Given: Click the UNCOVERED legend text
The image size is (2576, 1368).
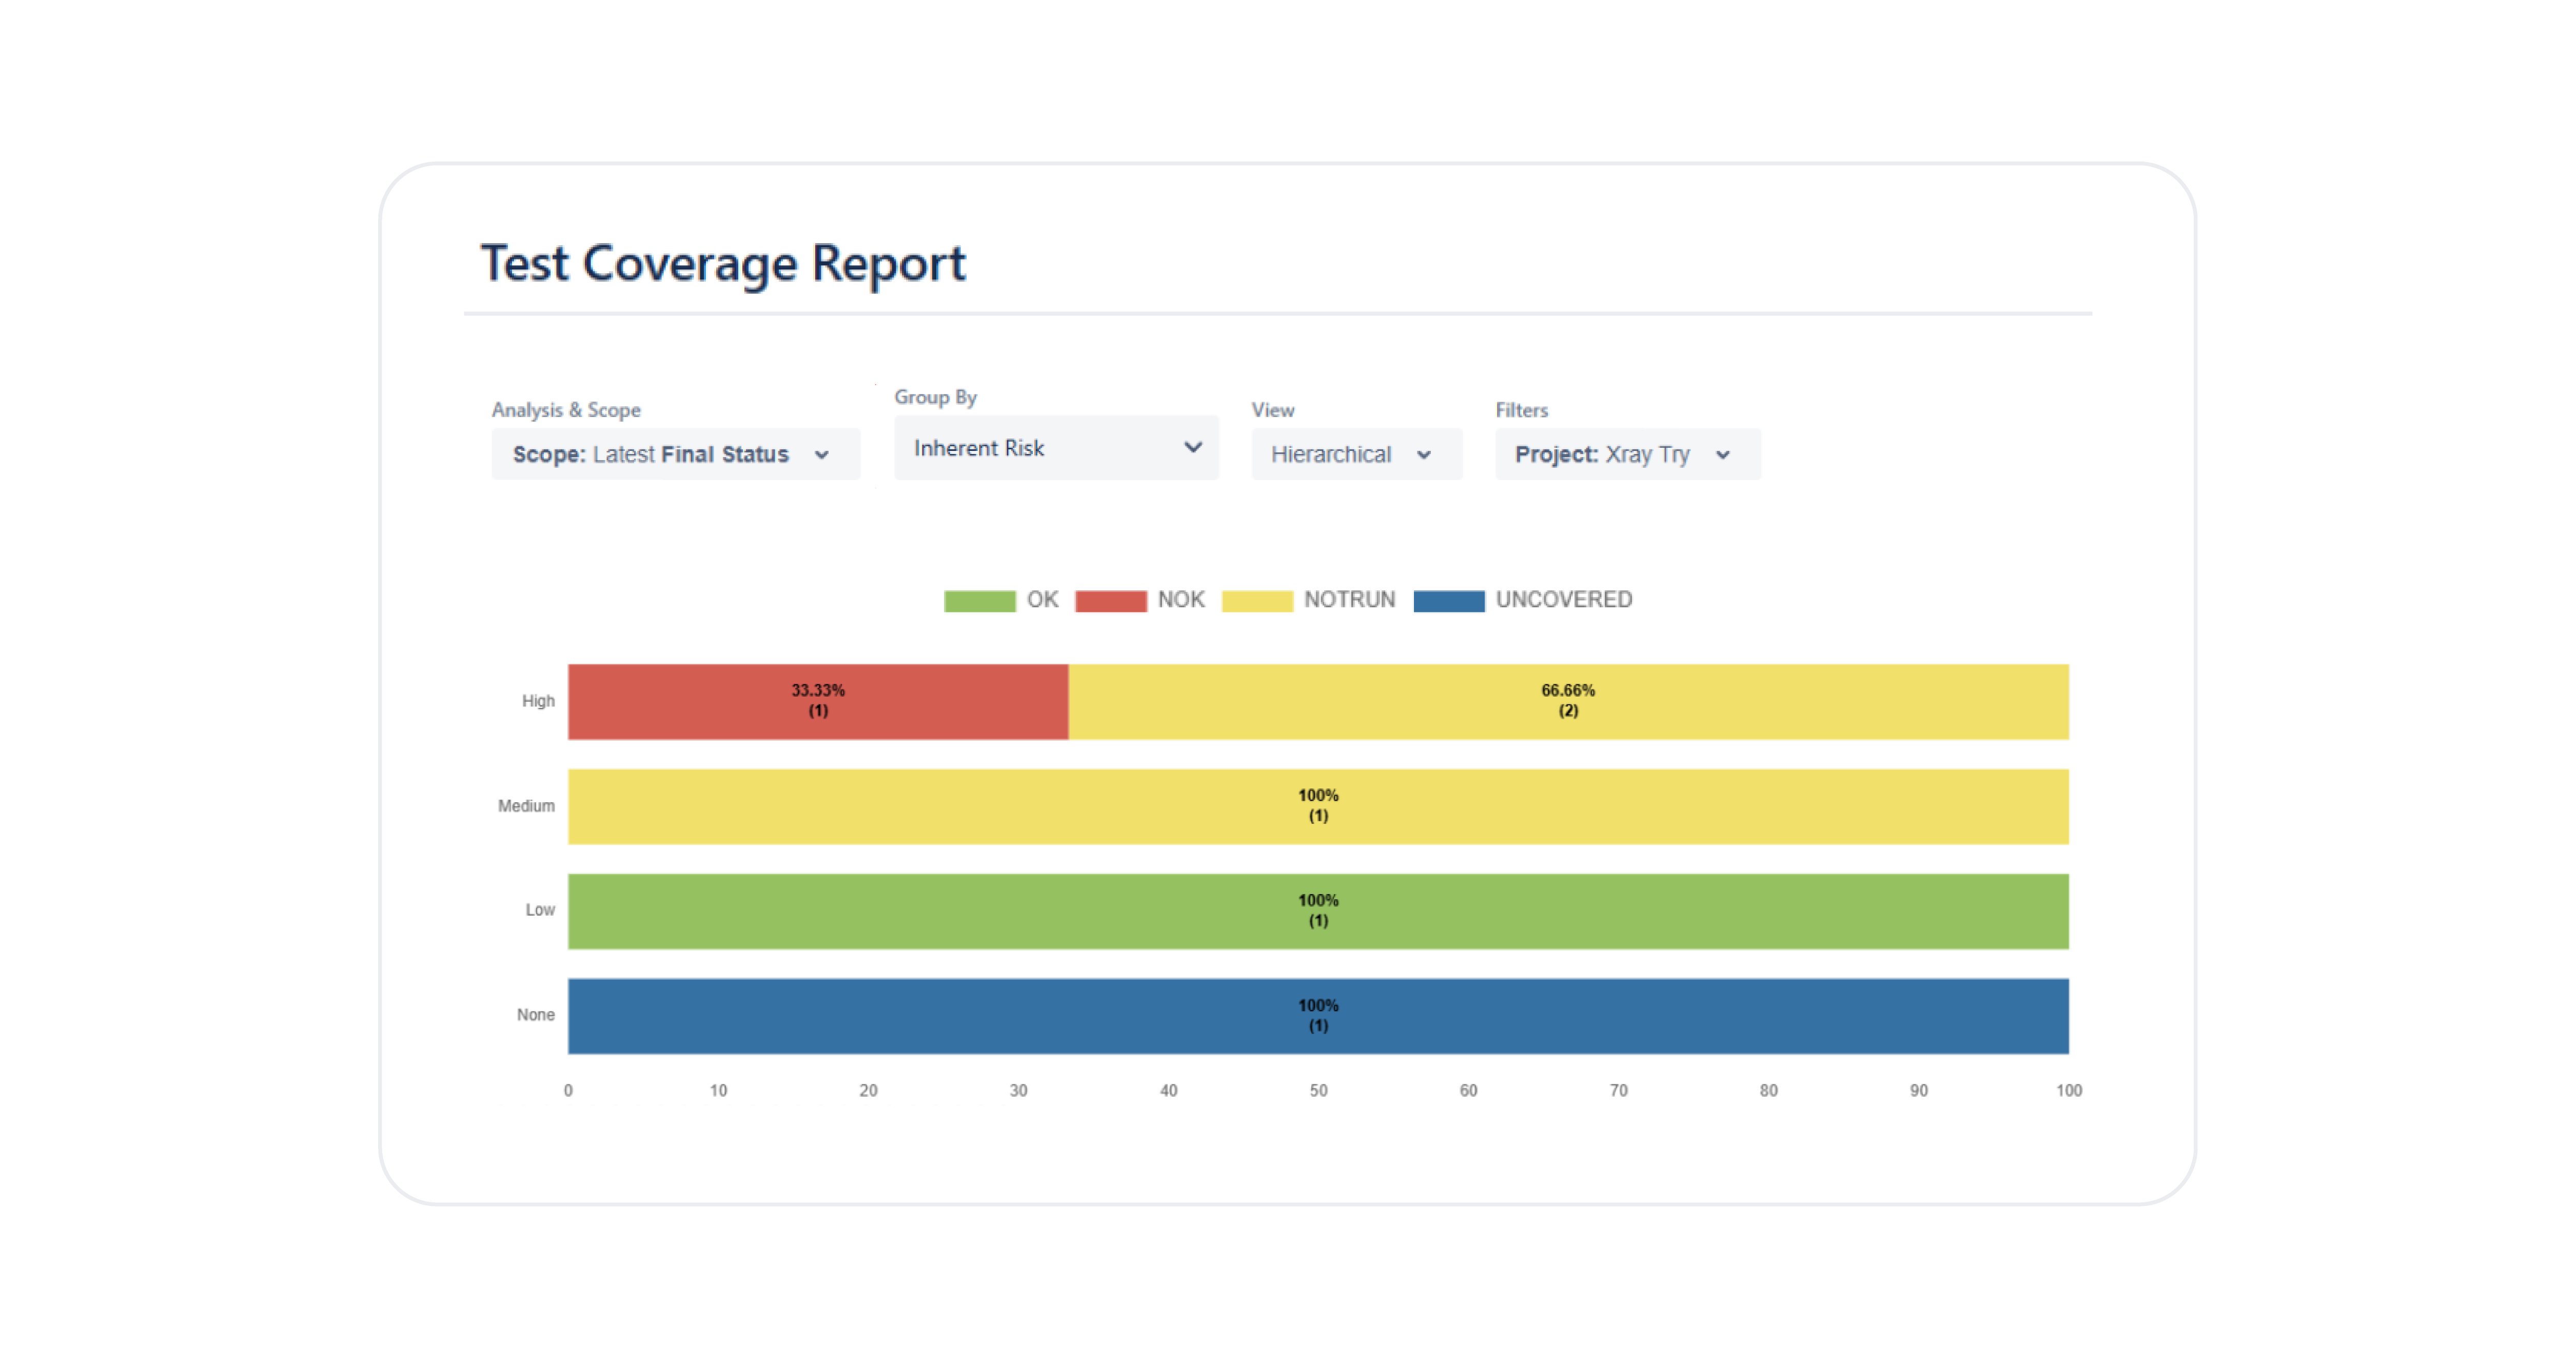Looking at the screenshot, I should coord(1564,600).
